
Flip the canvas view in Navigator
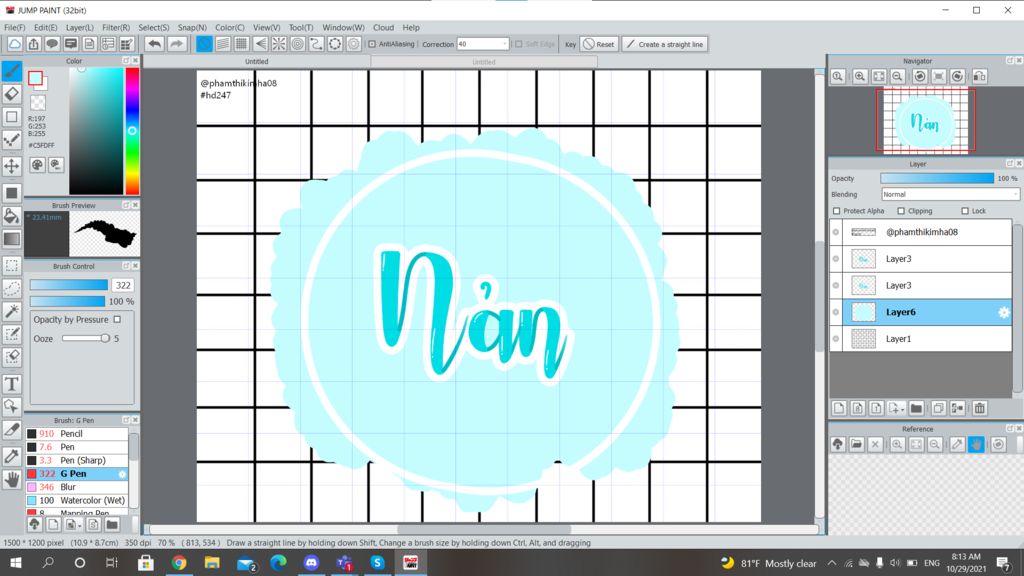(980, 76)
